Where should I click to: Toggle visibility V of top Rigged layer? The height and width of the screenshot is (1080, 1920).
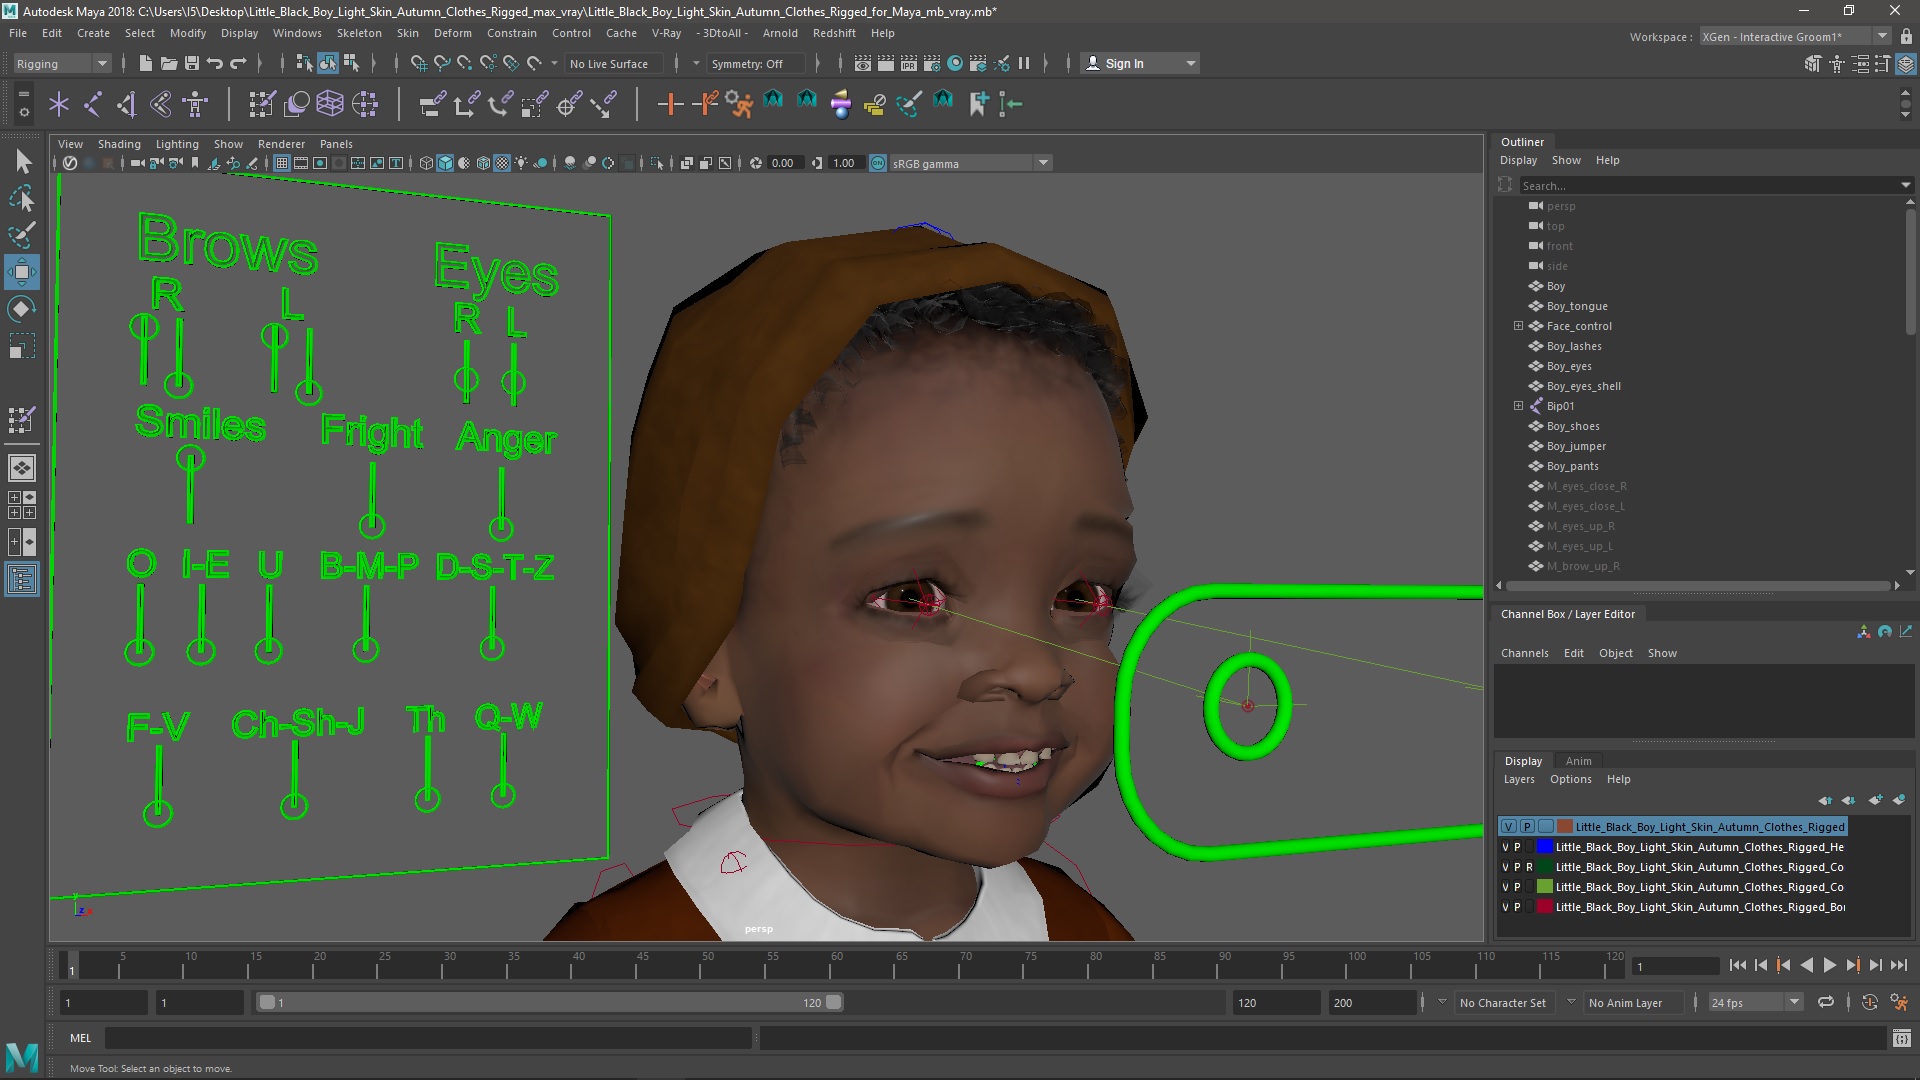point(1508,827)
